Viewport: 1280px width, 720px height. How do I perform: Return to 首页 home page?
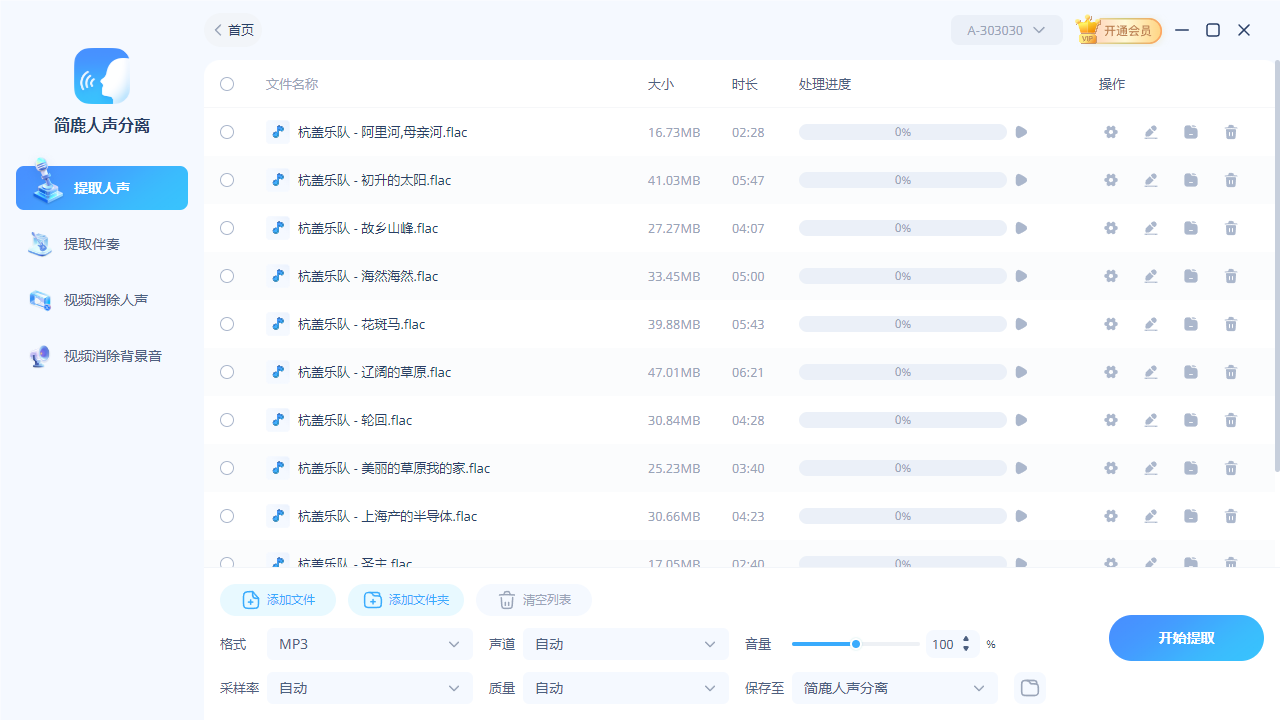click(232, 30)
